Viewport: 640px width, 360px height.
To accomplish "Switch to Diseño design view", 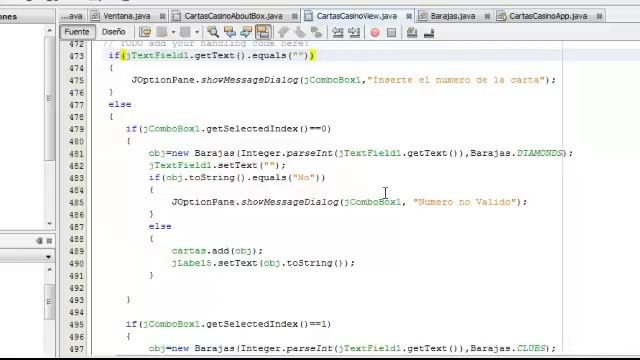I will [x=113, y=32].
